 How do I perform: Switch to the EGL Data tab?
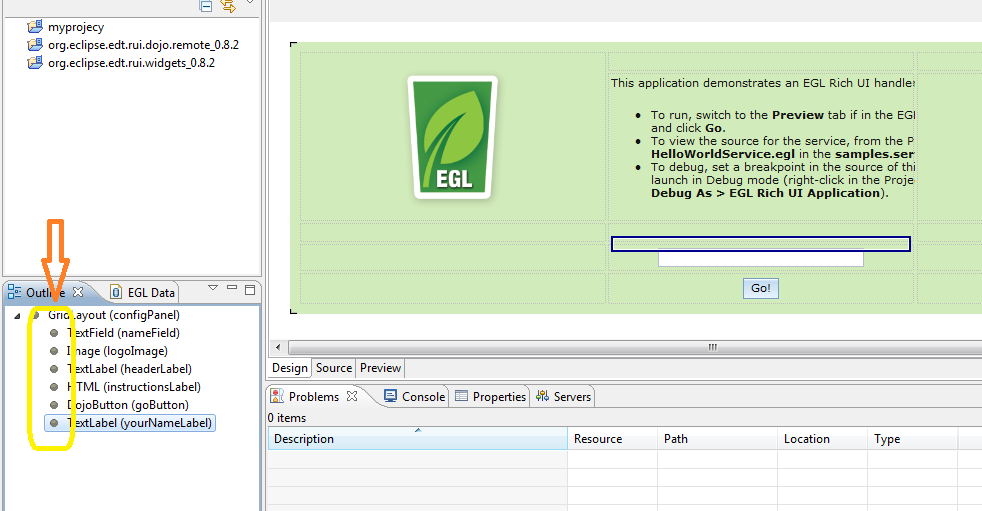[x=143, y=292]
